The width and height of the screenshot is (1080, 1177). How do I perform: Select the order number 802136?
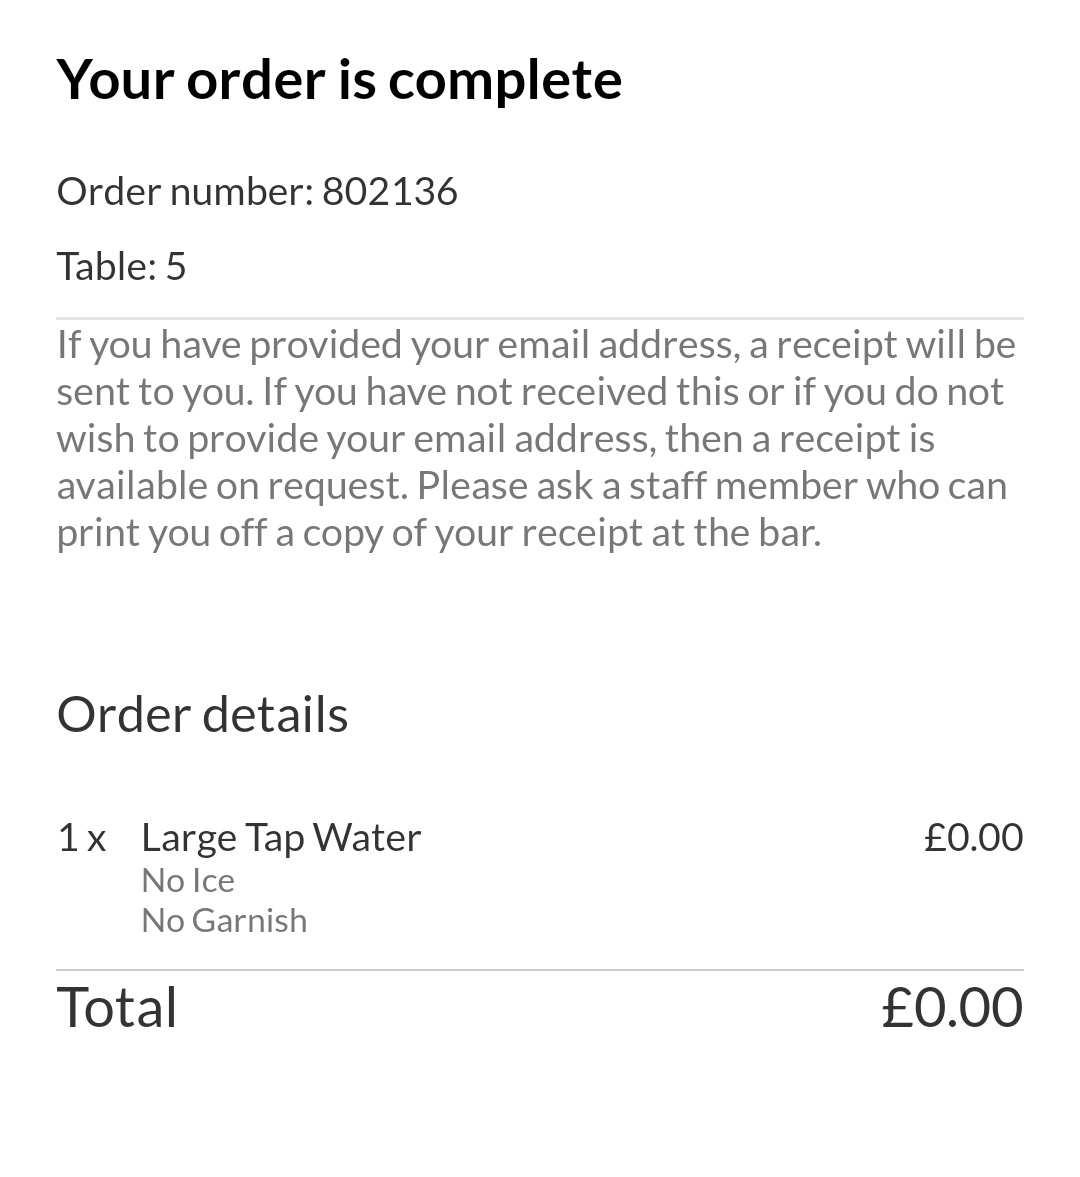[x=390, y=191]
